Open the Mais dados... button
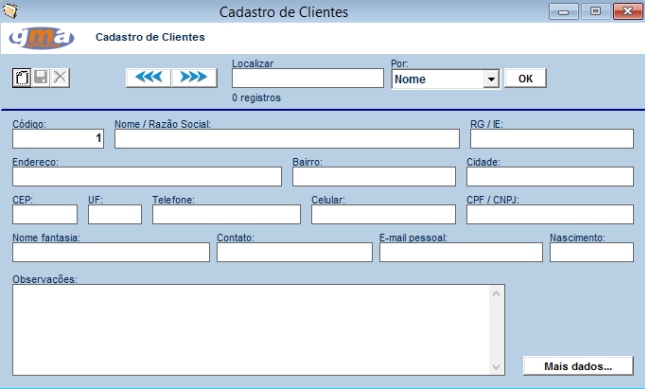The width and height of the screenshot is (645, 389). [578, 366]
